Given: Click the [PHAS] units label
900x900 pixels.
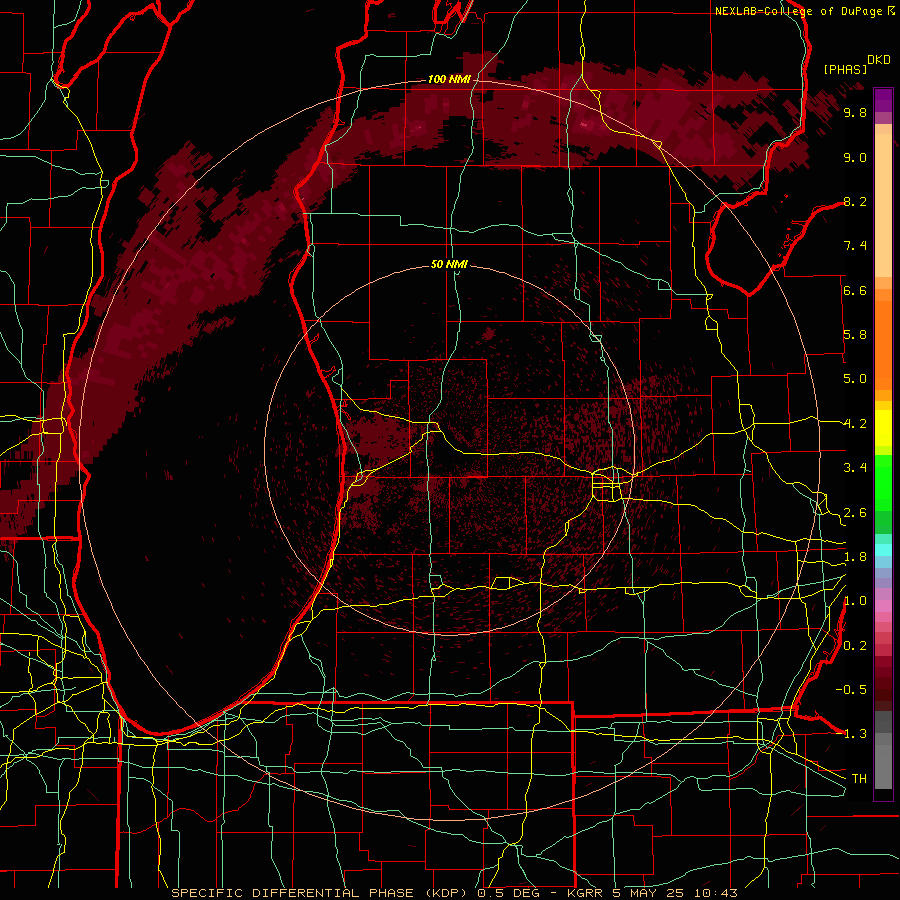Looking at the screenshot, I should point(845,69).
